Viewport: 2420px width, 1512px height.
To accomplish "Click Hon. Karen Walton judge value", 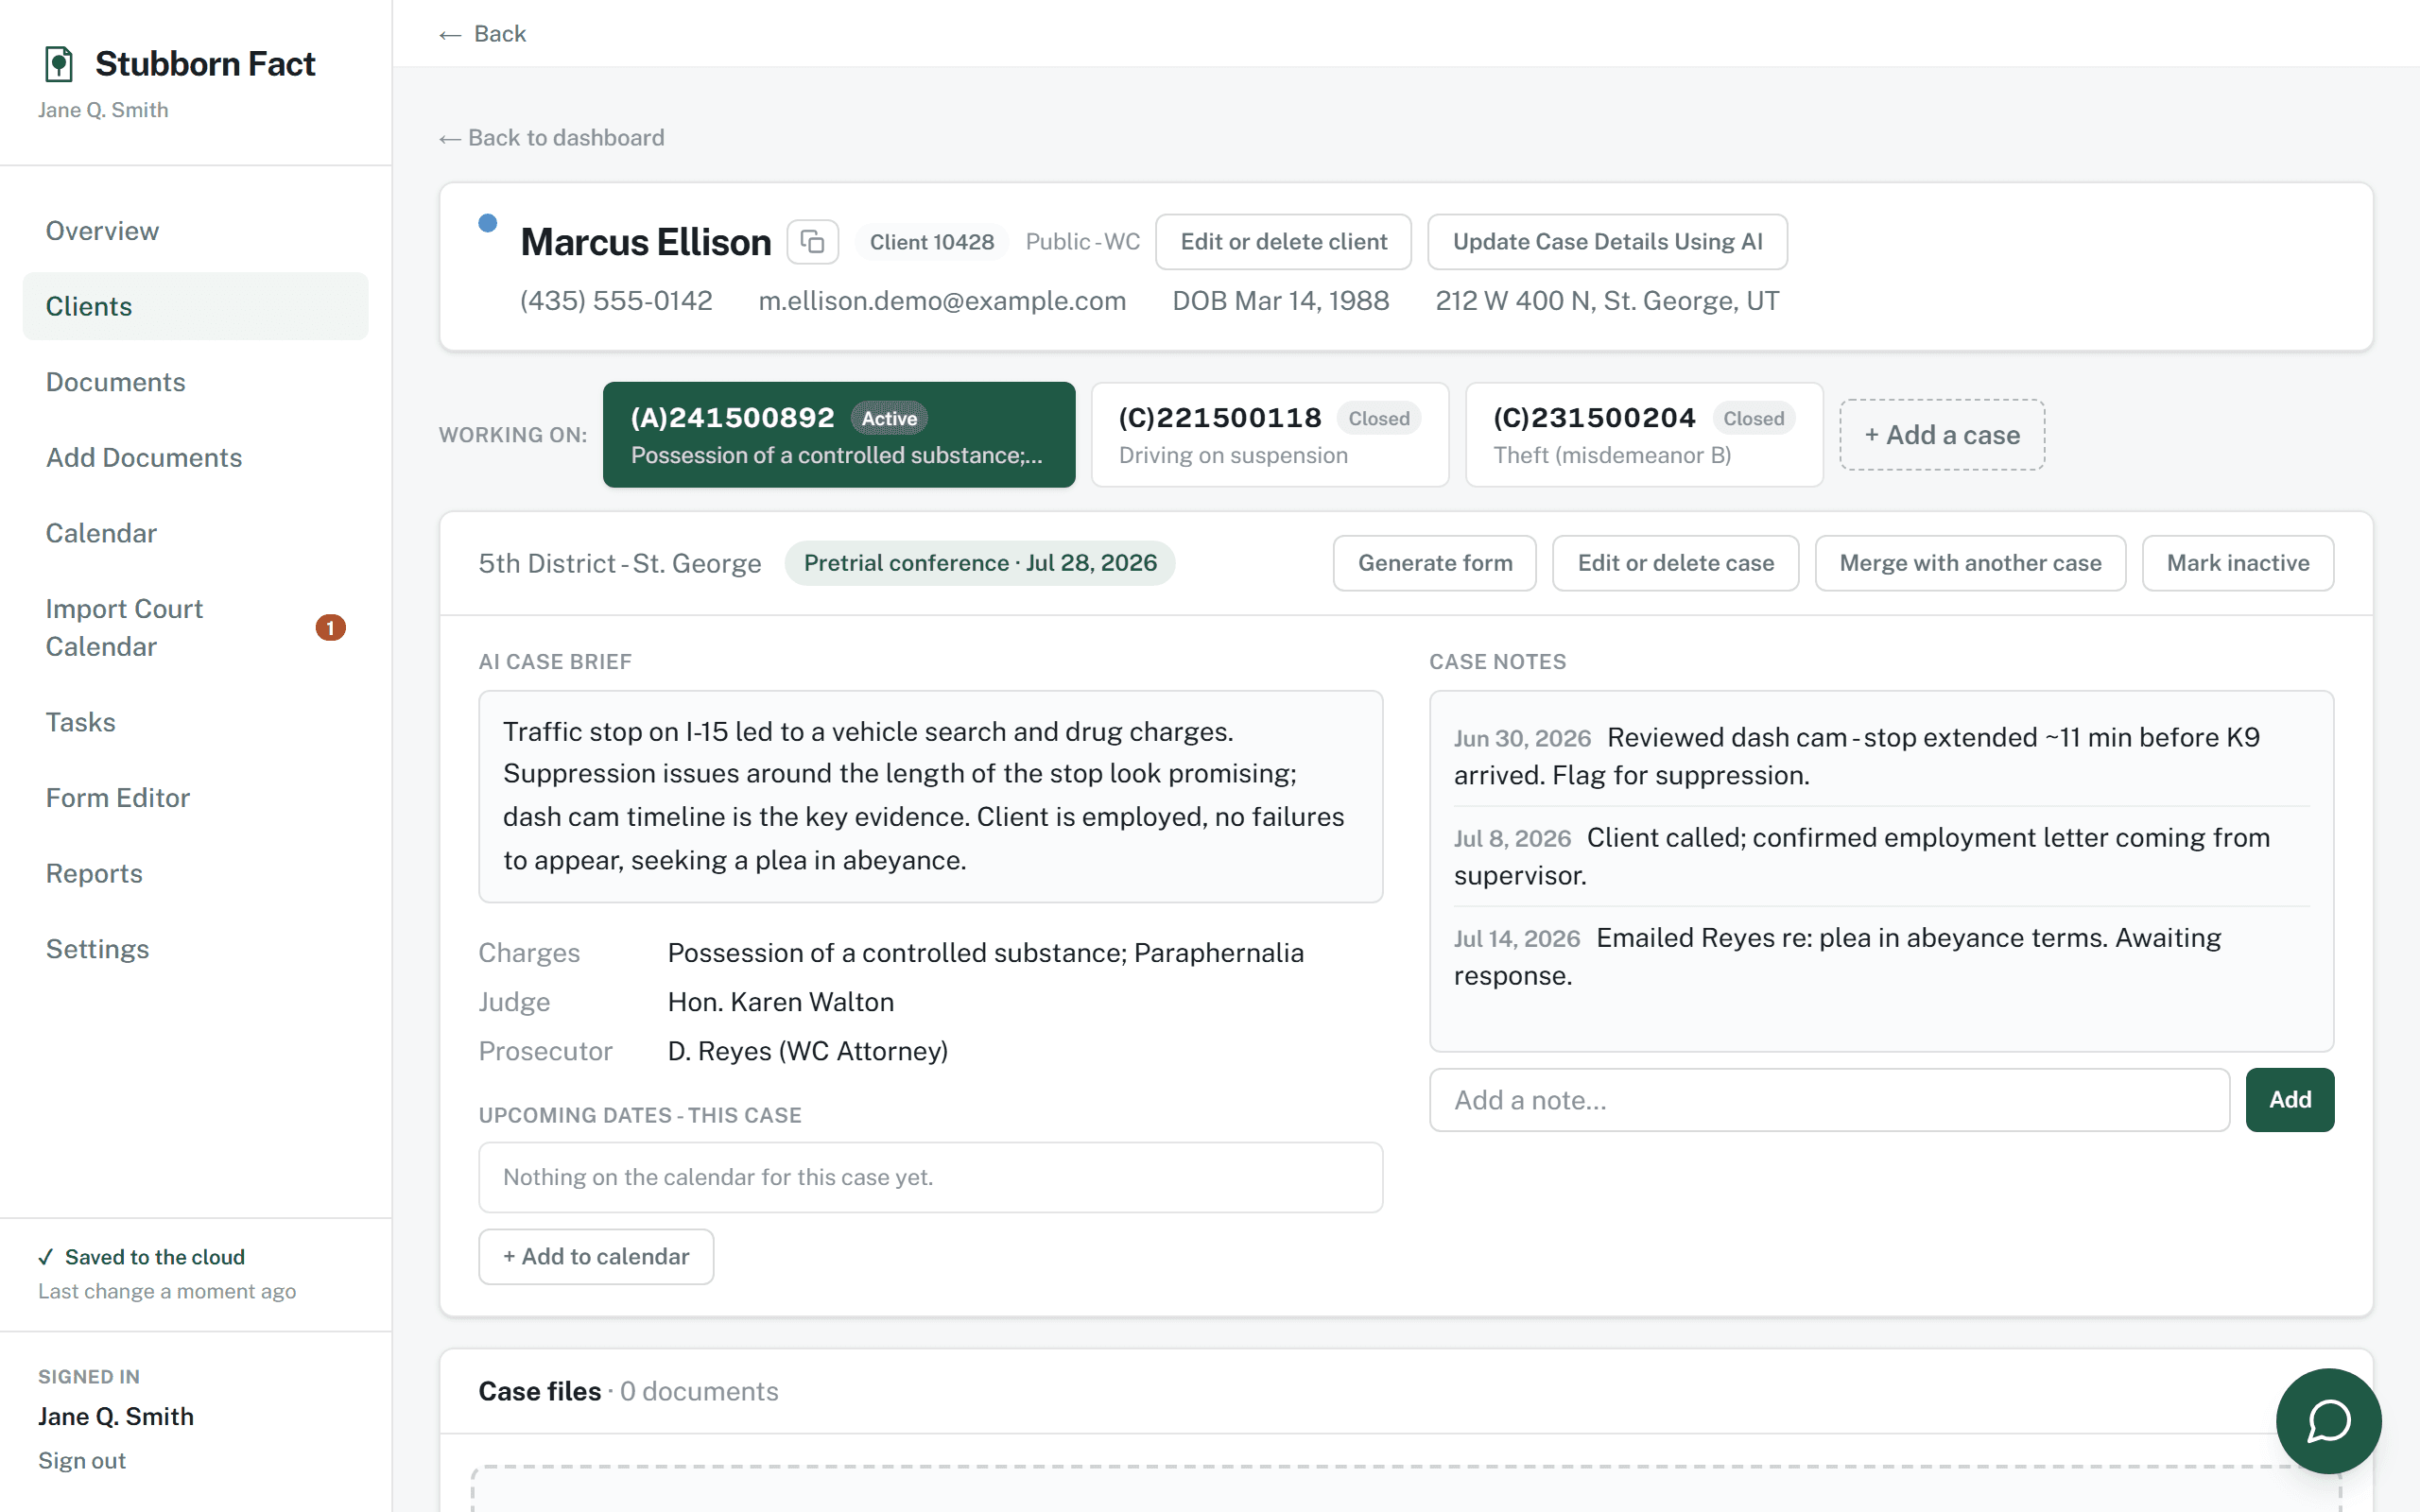I will coord(781,1002).
